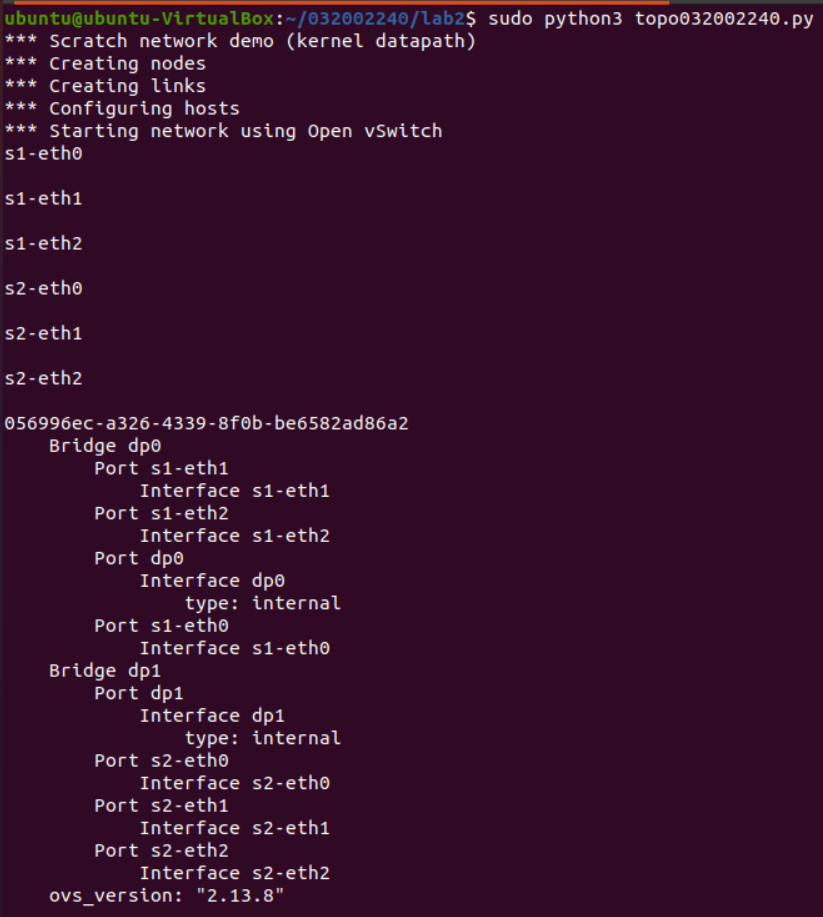Click the "Port dp0" line
The width and height of the screenshot is (823, 917).
tap(139, 558)
